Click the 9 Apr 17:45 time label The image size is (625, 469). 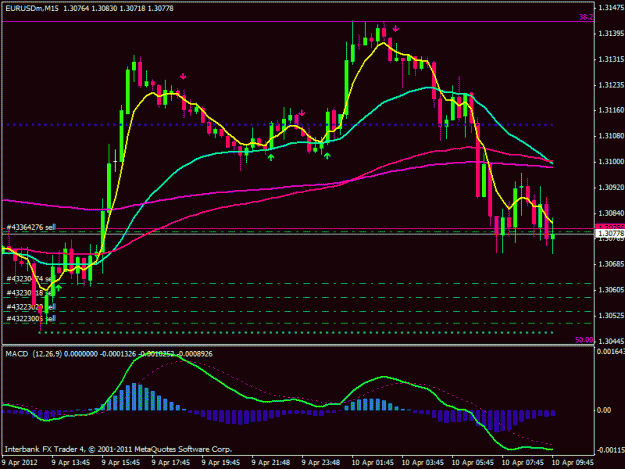(x=171, y=463)
